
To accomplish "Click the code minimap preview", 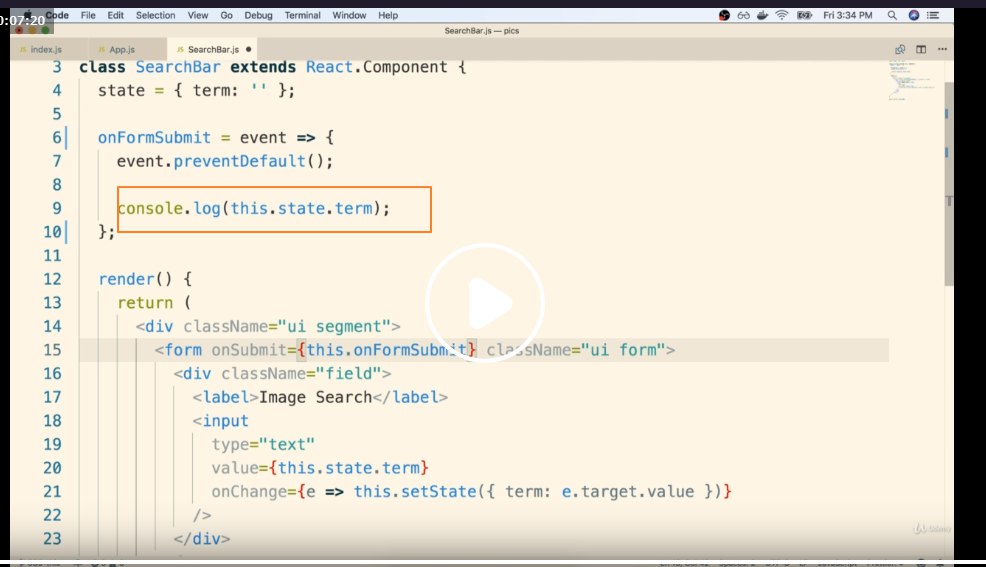I will 911,80.
